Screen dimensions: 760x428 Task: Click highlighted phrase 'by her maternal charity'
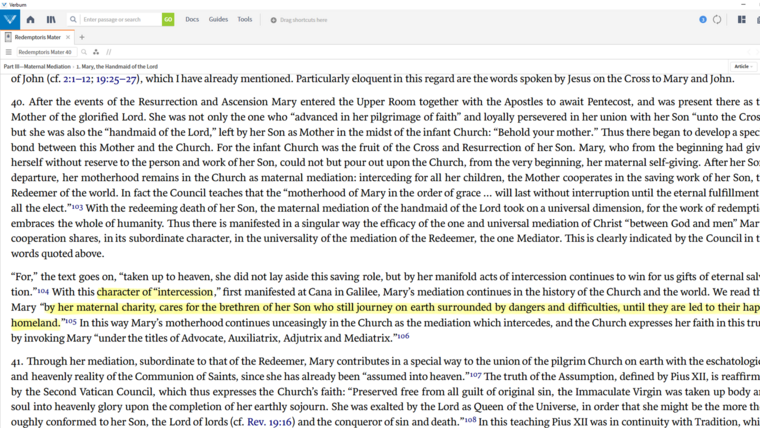point(100,307)
